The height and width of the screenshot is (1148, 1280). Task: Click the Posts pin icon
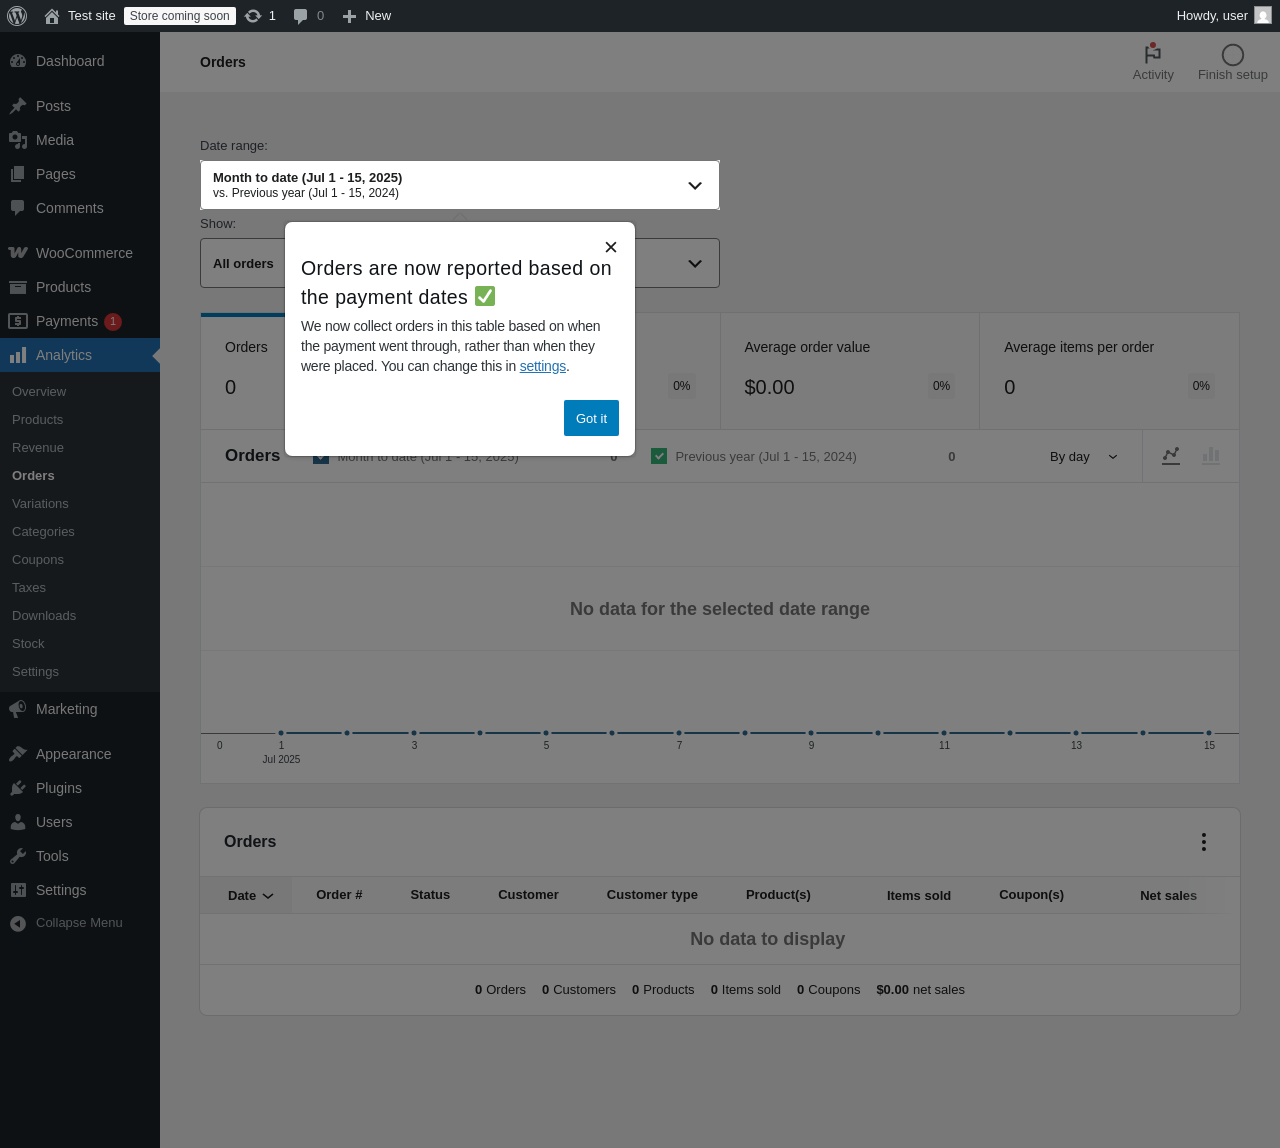coord(18,106)
